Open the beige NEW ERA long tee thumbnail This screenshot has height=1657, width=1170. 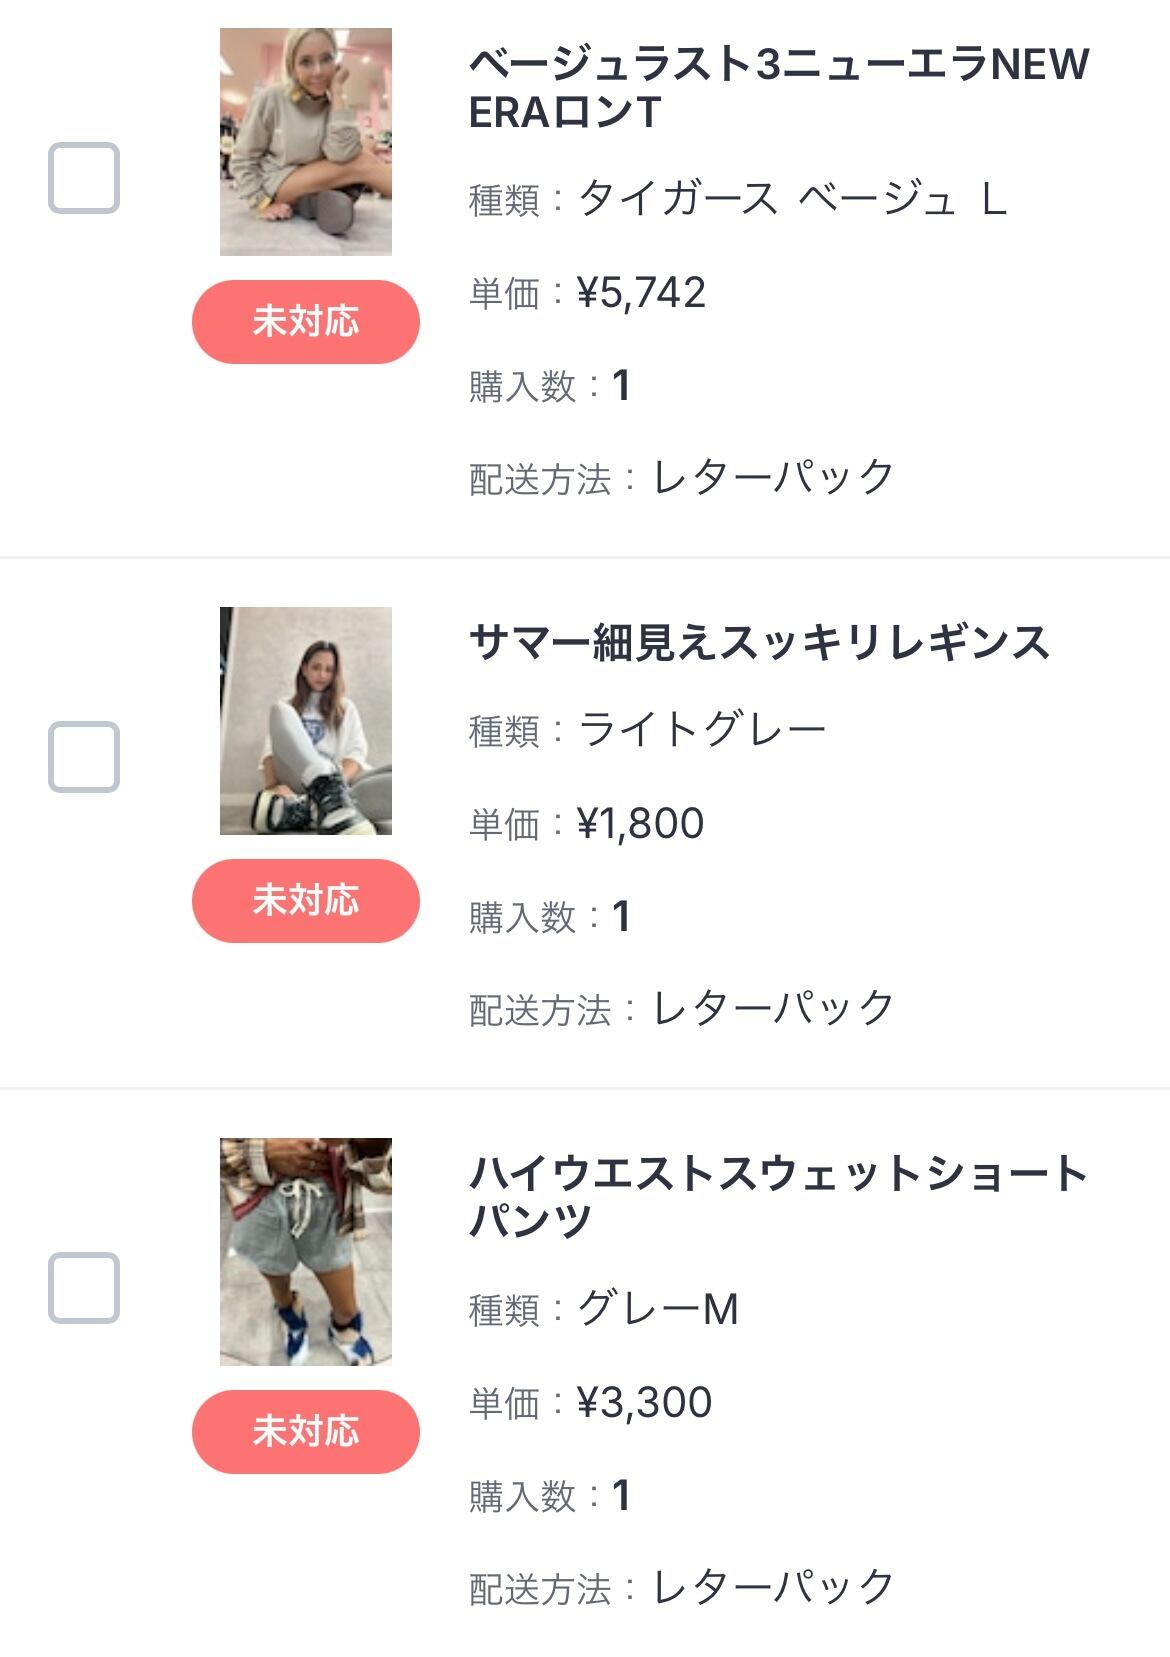point(306,142)
